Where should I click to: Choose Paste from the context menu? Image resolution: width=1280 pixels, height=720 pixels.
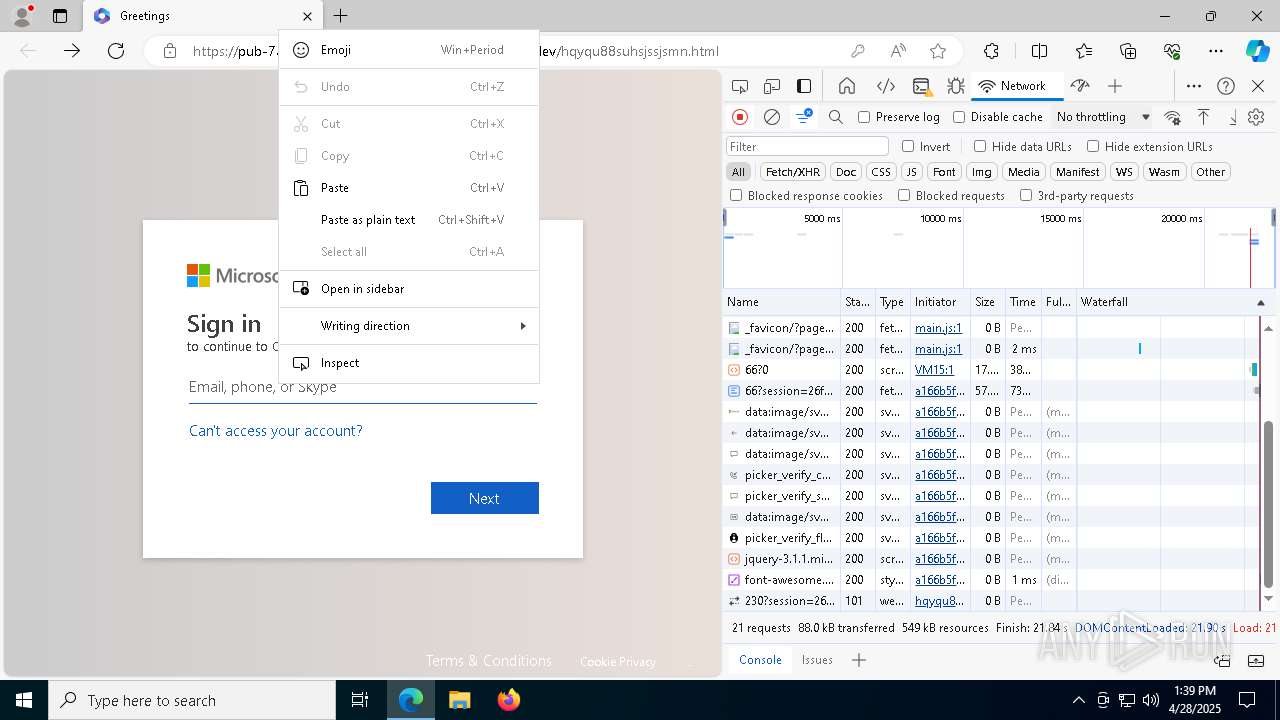pyautogui.click(x=408, y=188)
